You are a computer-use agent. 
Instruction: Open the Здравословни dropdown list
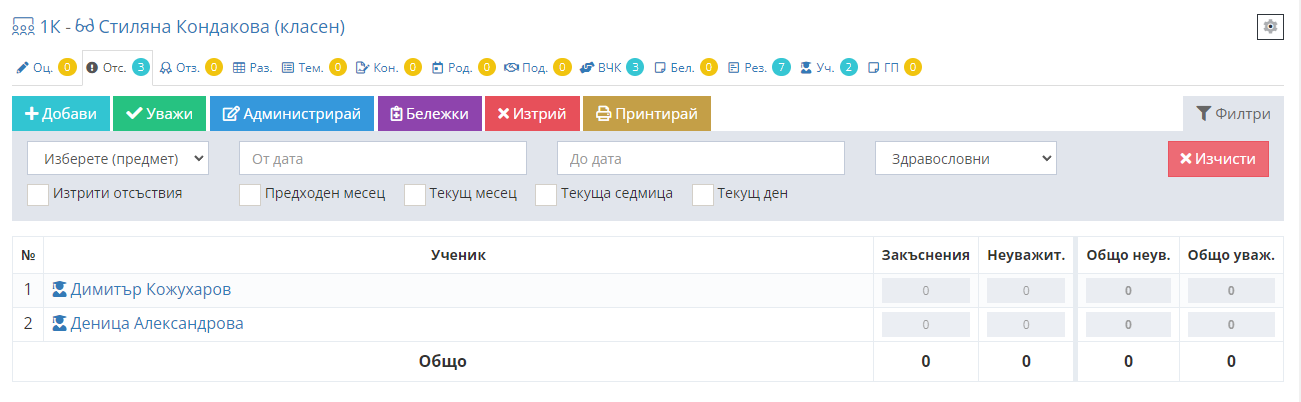(x=966, y=158)
